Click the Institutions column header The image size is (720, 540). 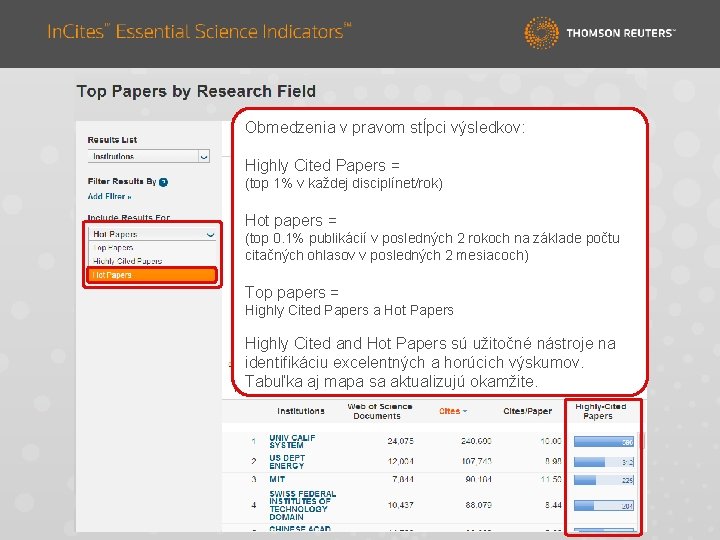pos(301,411)
